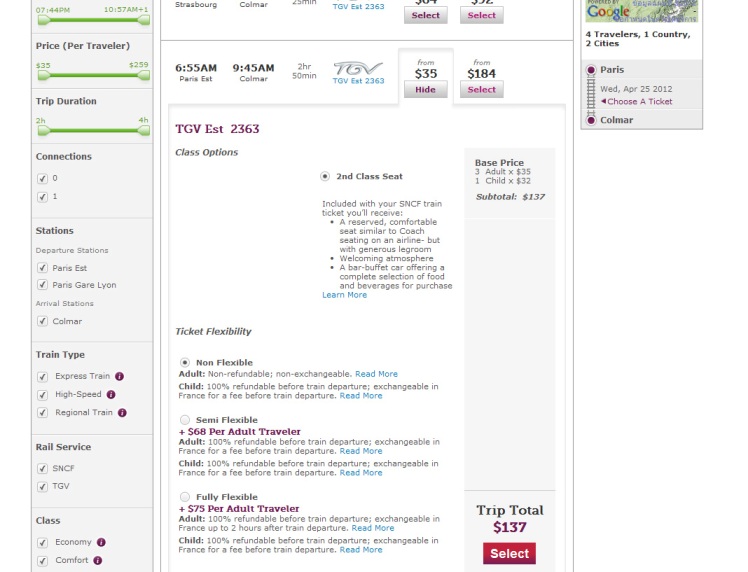Click + $75 Per Adult Traveler text
Screen dimensions: 748x572
click(239, 509)
